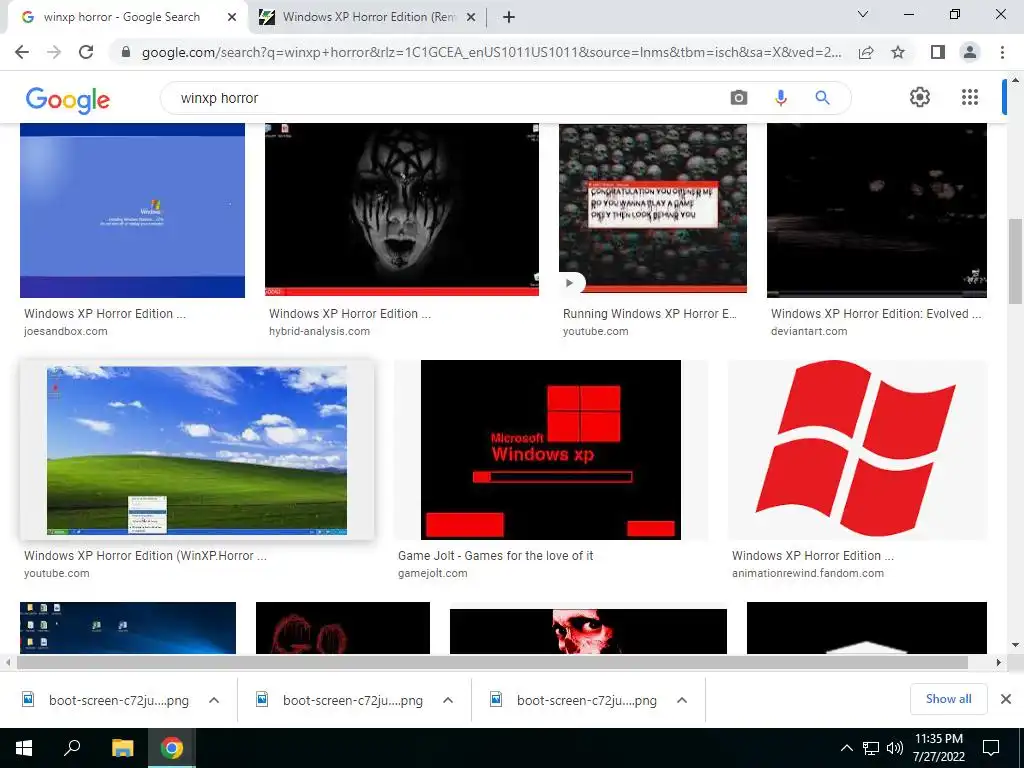Viewport: 1024px width, 768px height.
Task: Open the scary face thumbnail from hybrid-analysis
Action: (402, 210)
